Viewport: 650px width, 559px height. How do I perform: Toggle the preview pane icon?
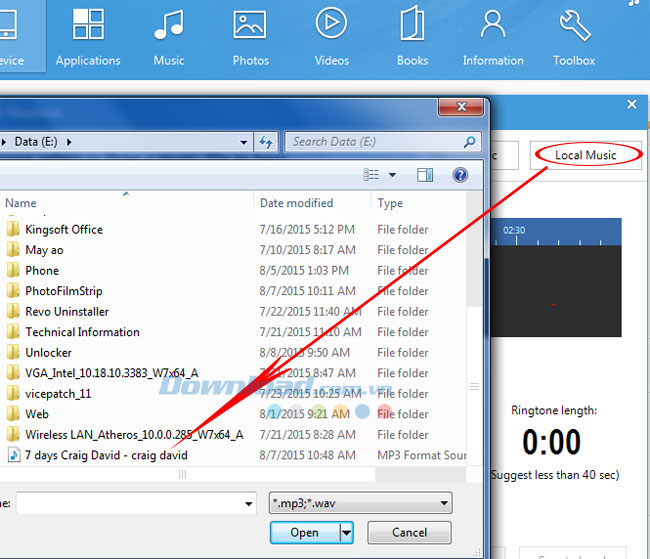coord(425,175)
